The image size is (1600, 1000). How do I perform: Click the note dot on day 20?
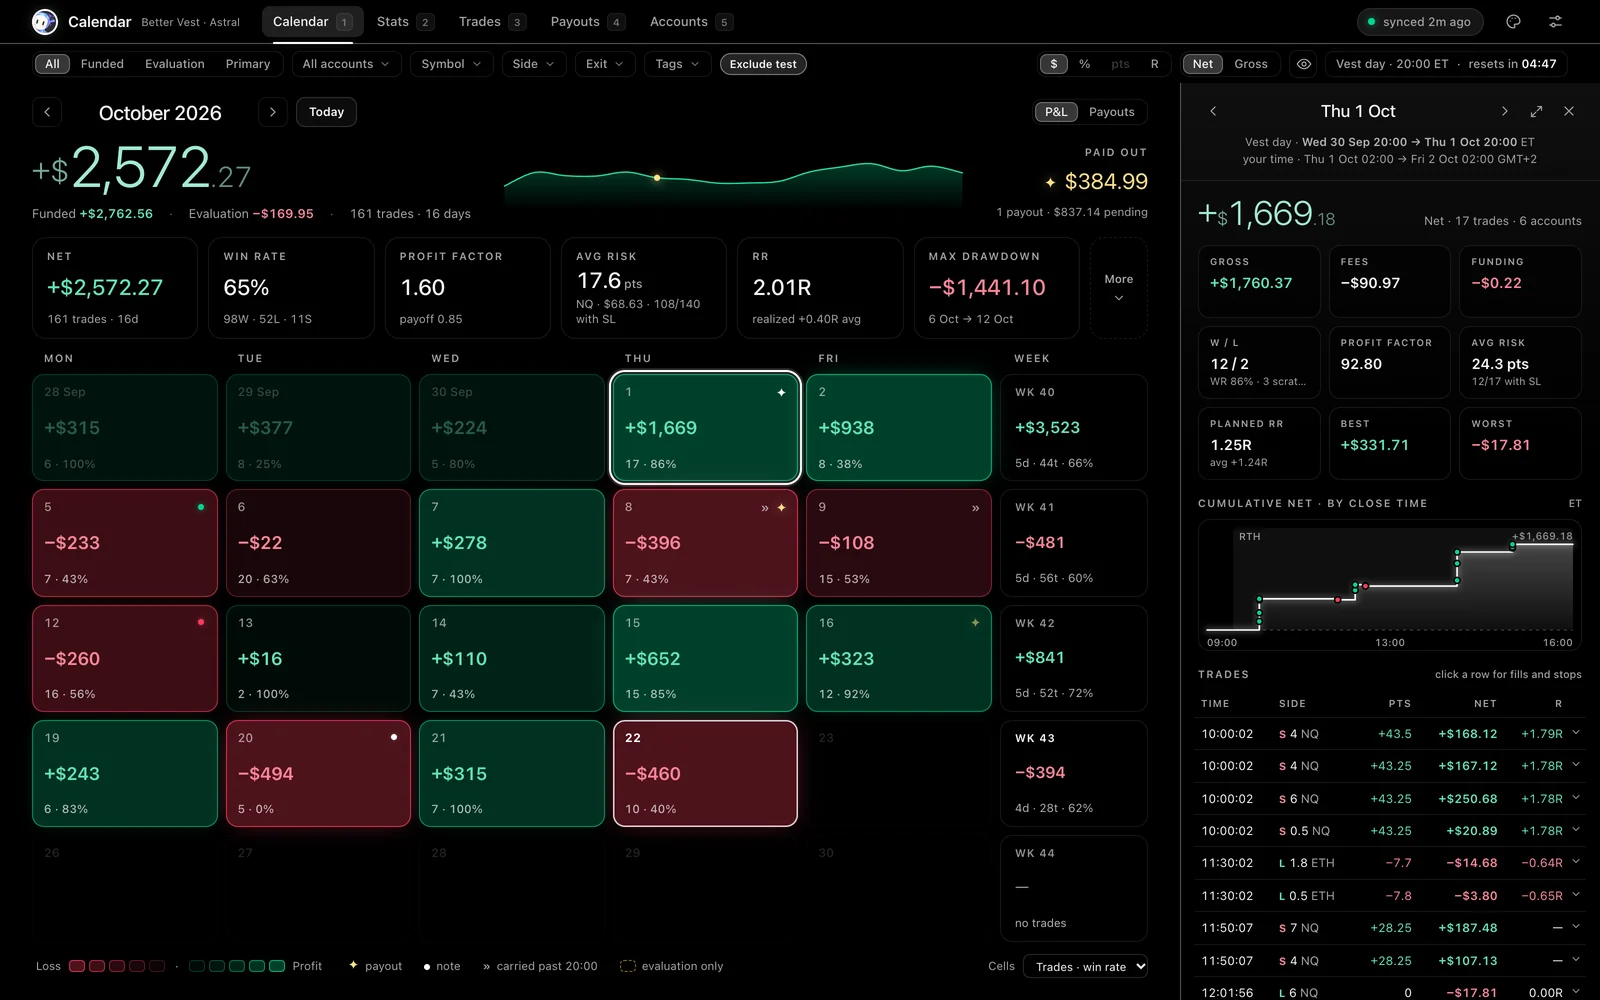tap(394, 737)
